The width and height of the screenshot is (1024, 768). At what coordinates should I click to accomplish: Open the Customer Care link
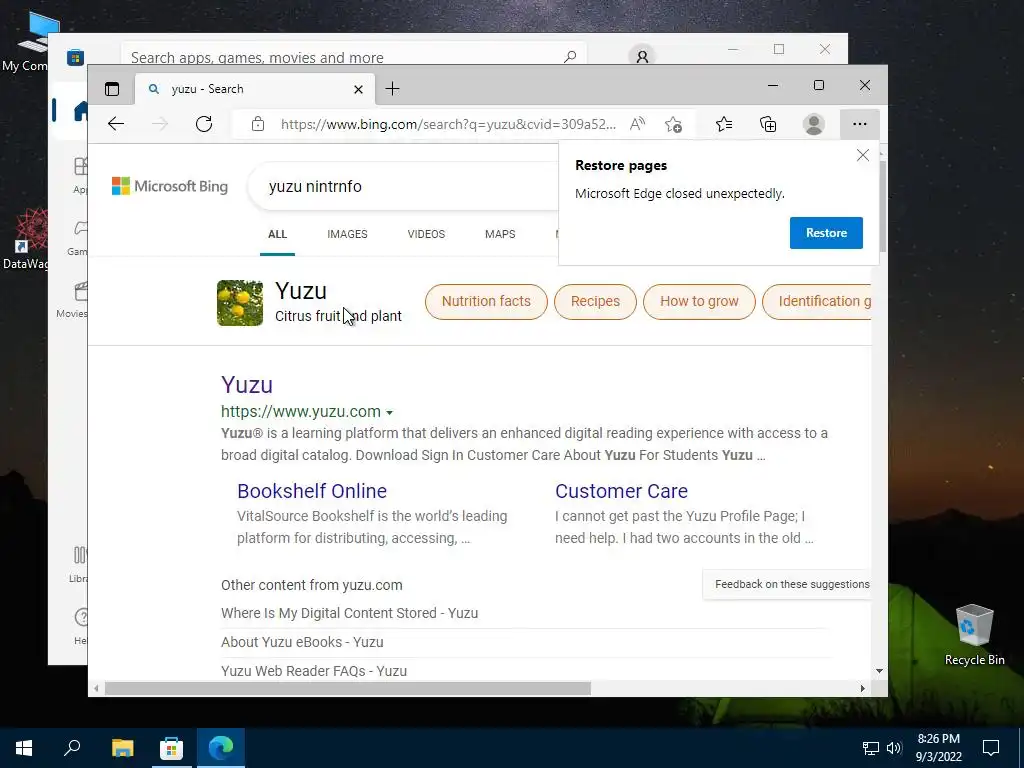[x=621, y=491]
